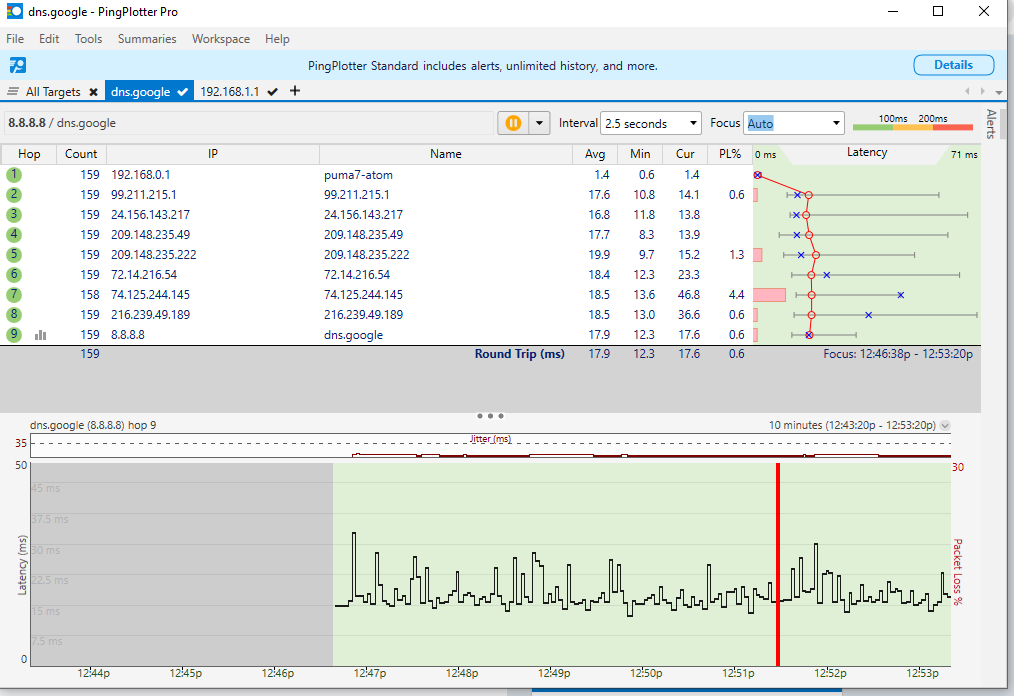The image size is (1014, 696).
Task: Select IP cell 209.148.235.222
Action: [x=154, y=255]
